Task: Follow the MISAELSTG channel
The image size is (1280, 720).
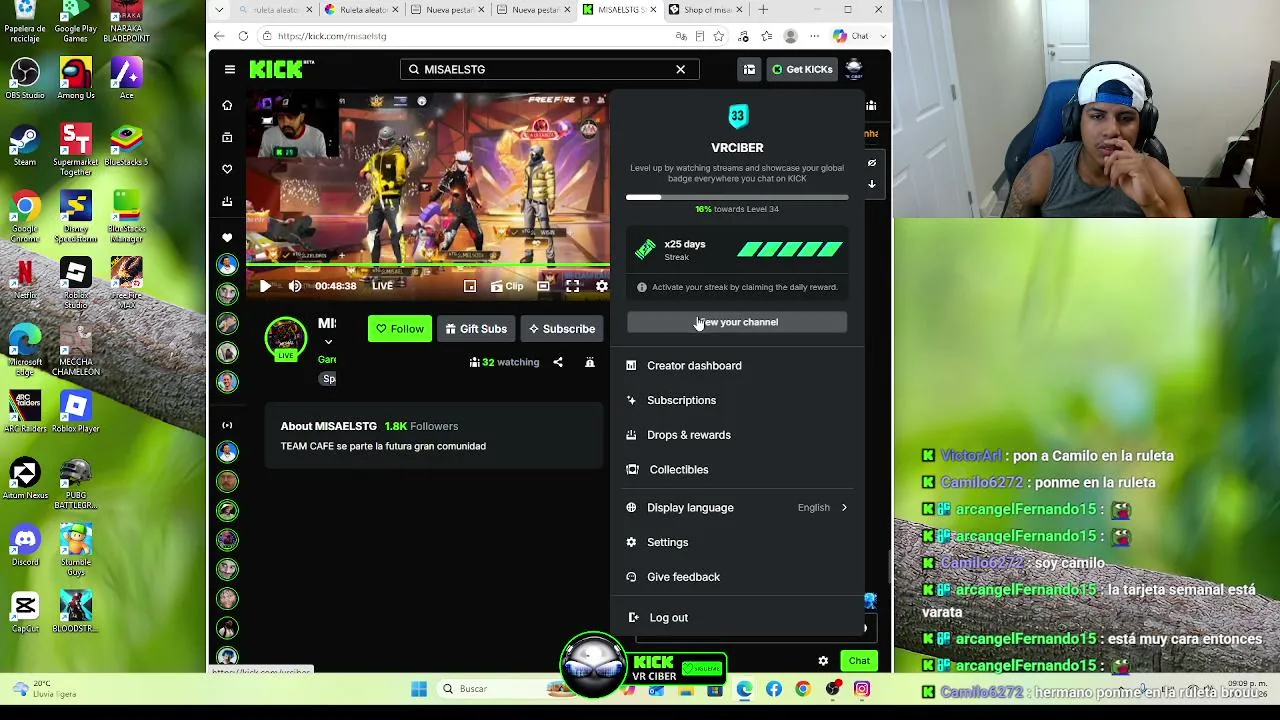Action: [399, 329]
